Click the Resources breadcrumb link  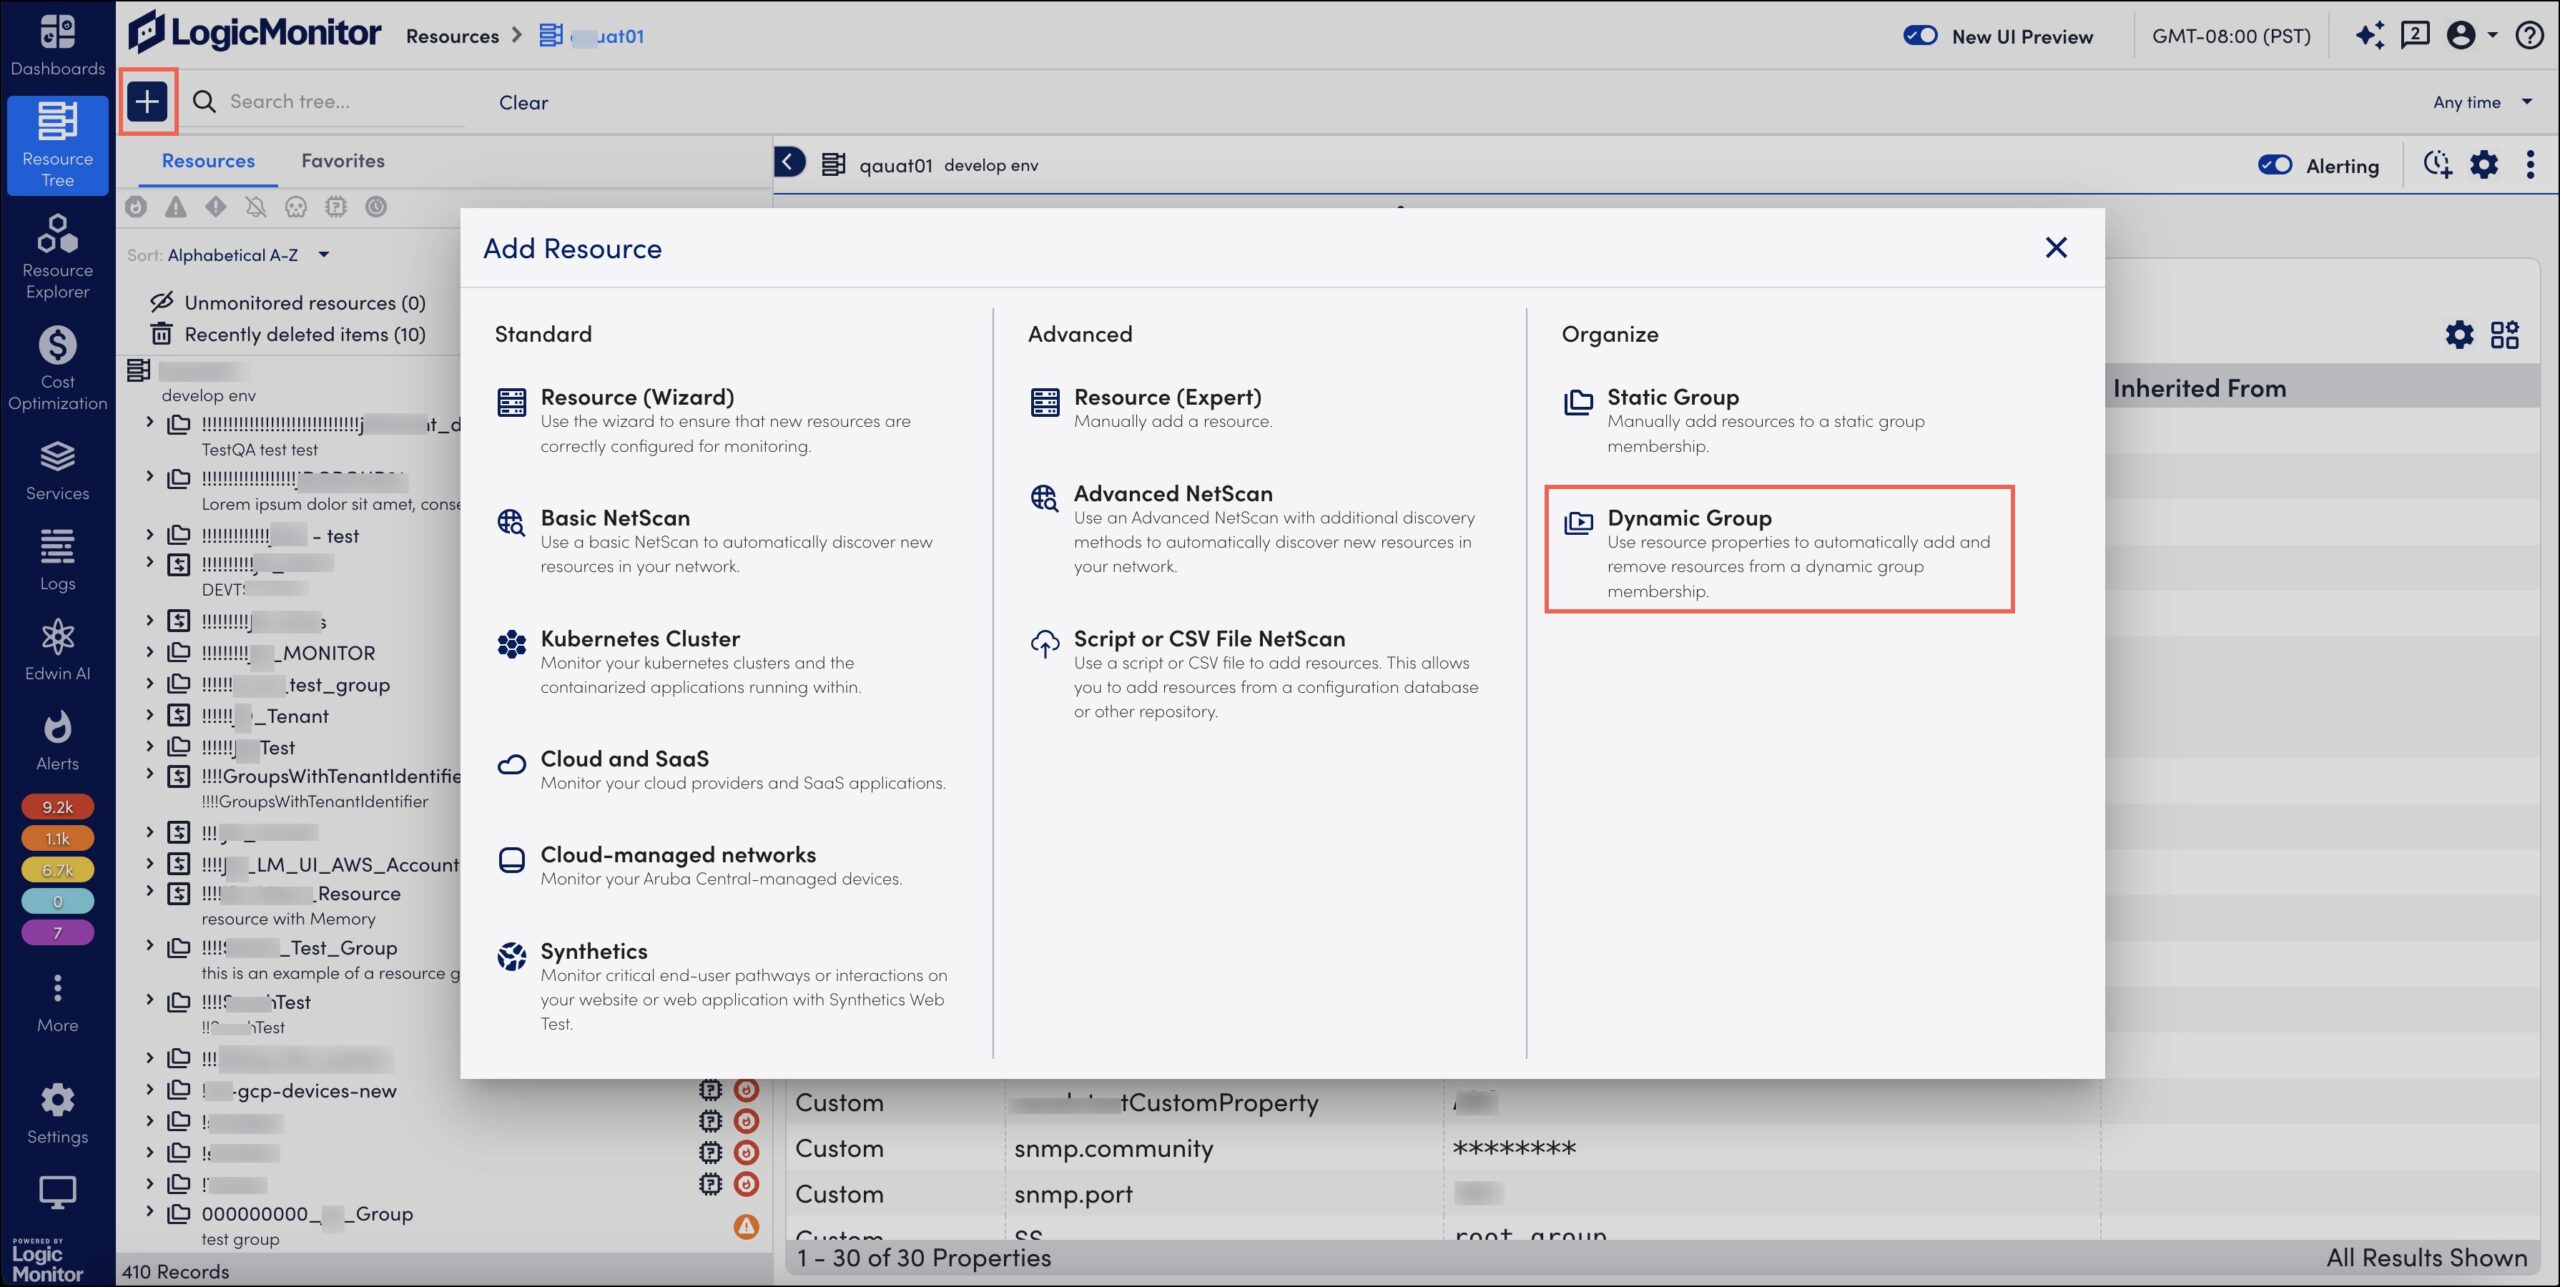(452, 36)
